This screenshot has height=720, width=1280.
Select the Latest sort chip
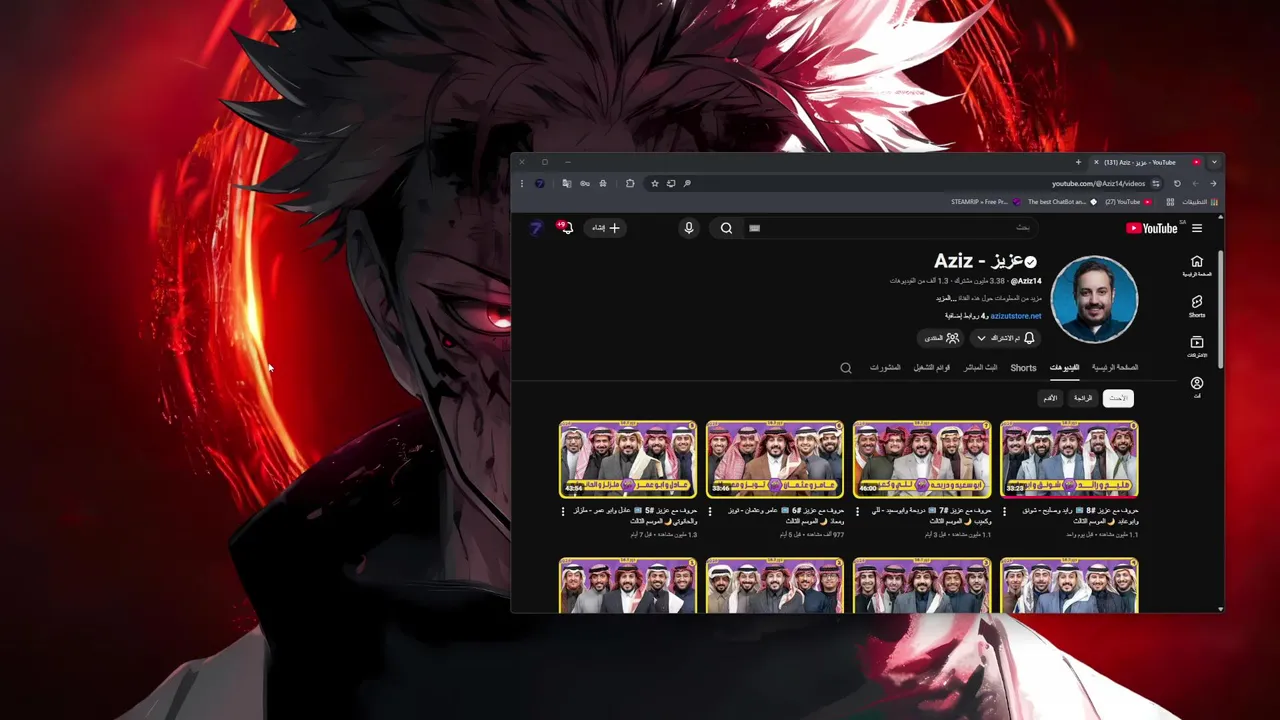[x=1118, y=398]
